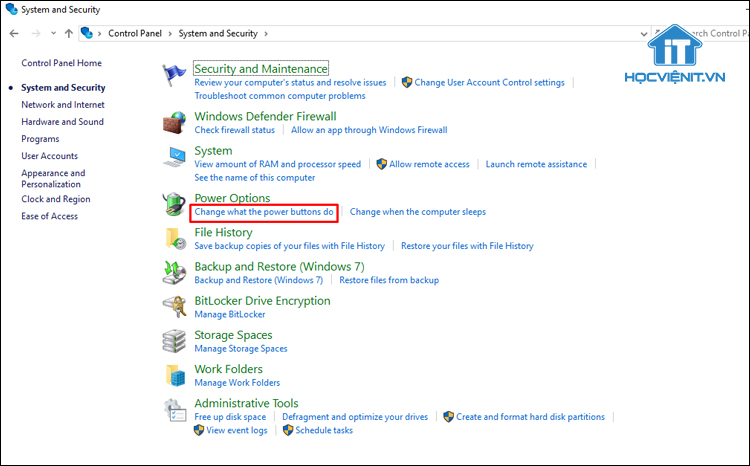Click the Storage Spaces stacked drives icon

coord(174,341)
